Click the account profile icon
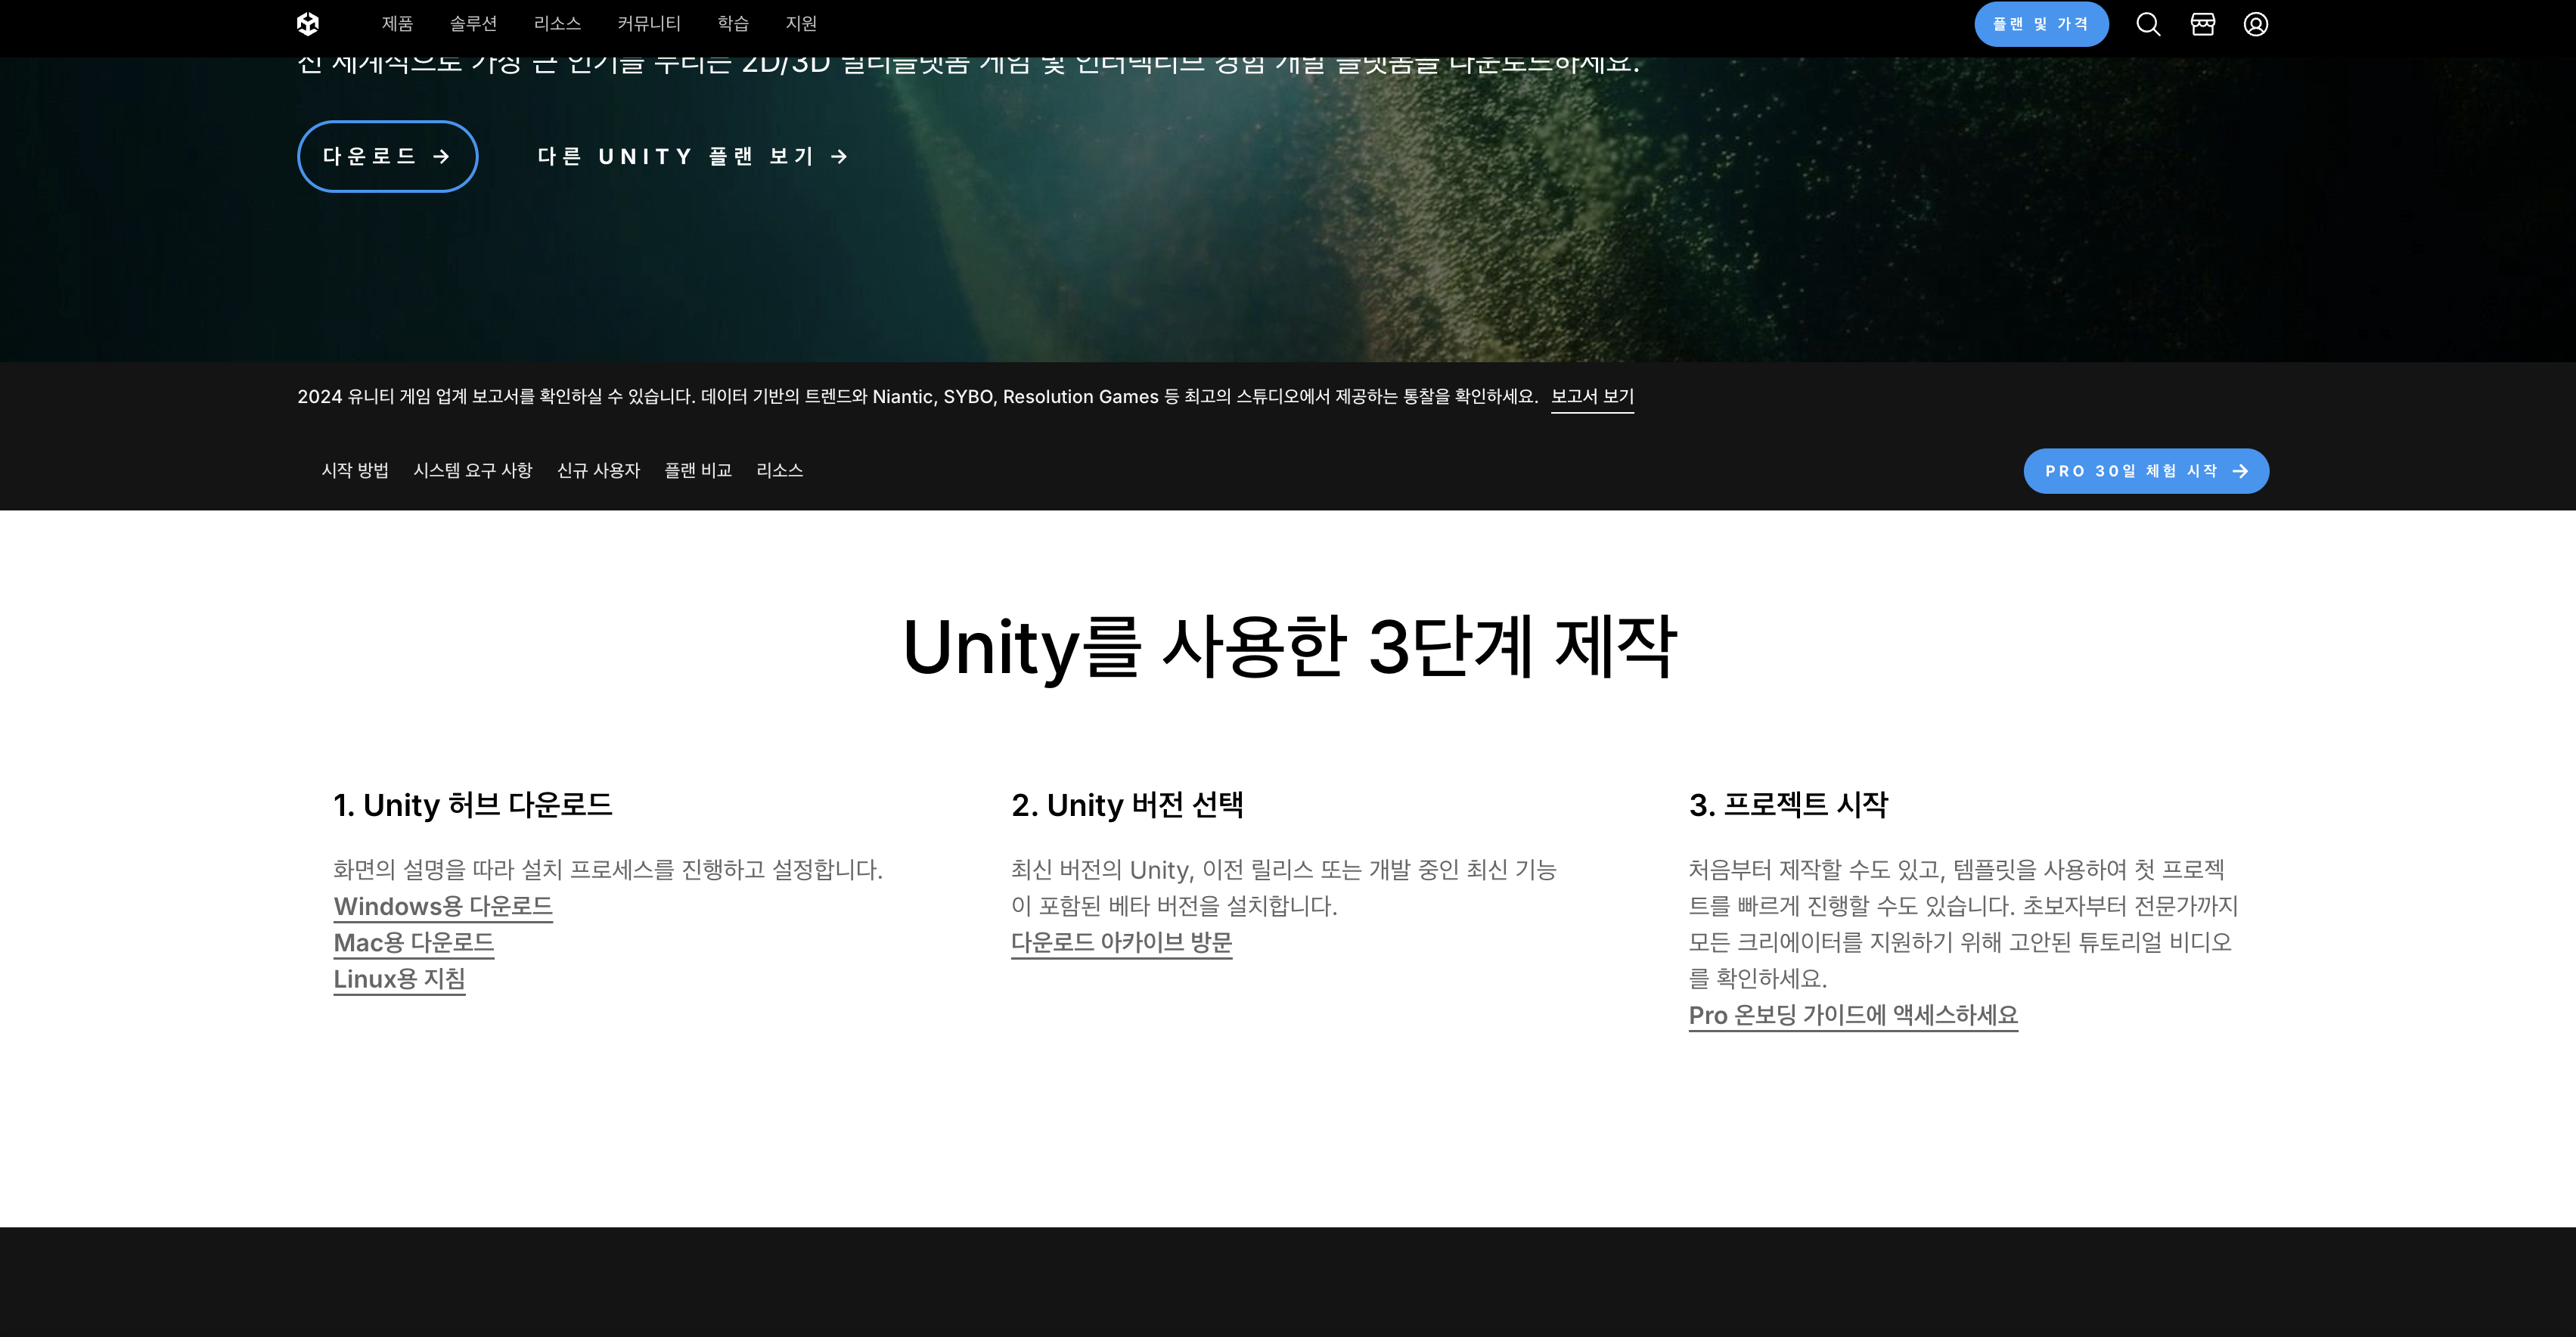The width and height of the screenshot is (2576, 1337). [2256, 23]
